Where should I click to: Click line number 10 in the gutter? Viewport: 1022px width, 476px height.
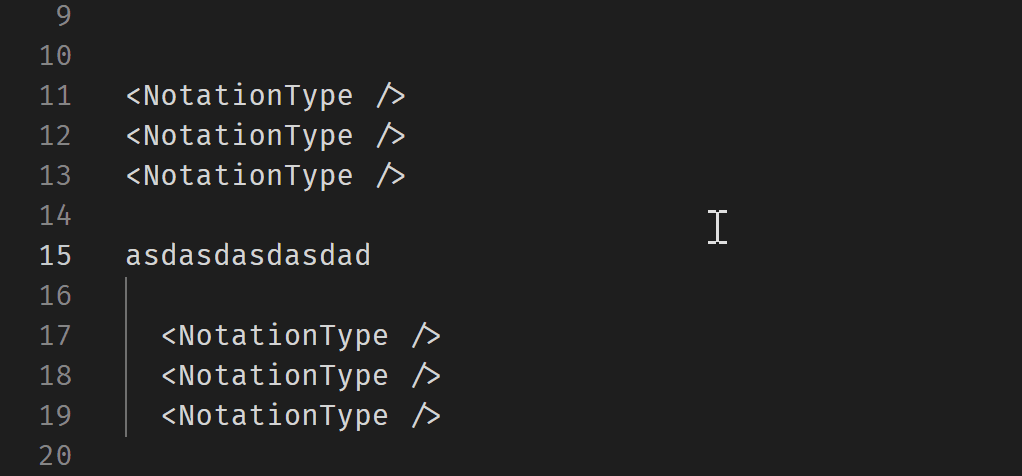pyautogui.click(x=55, y=55)
